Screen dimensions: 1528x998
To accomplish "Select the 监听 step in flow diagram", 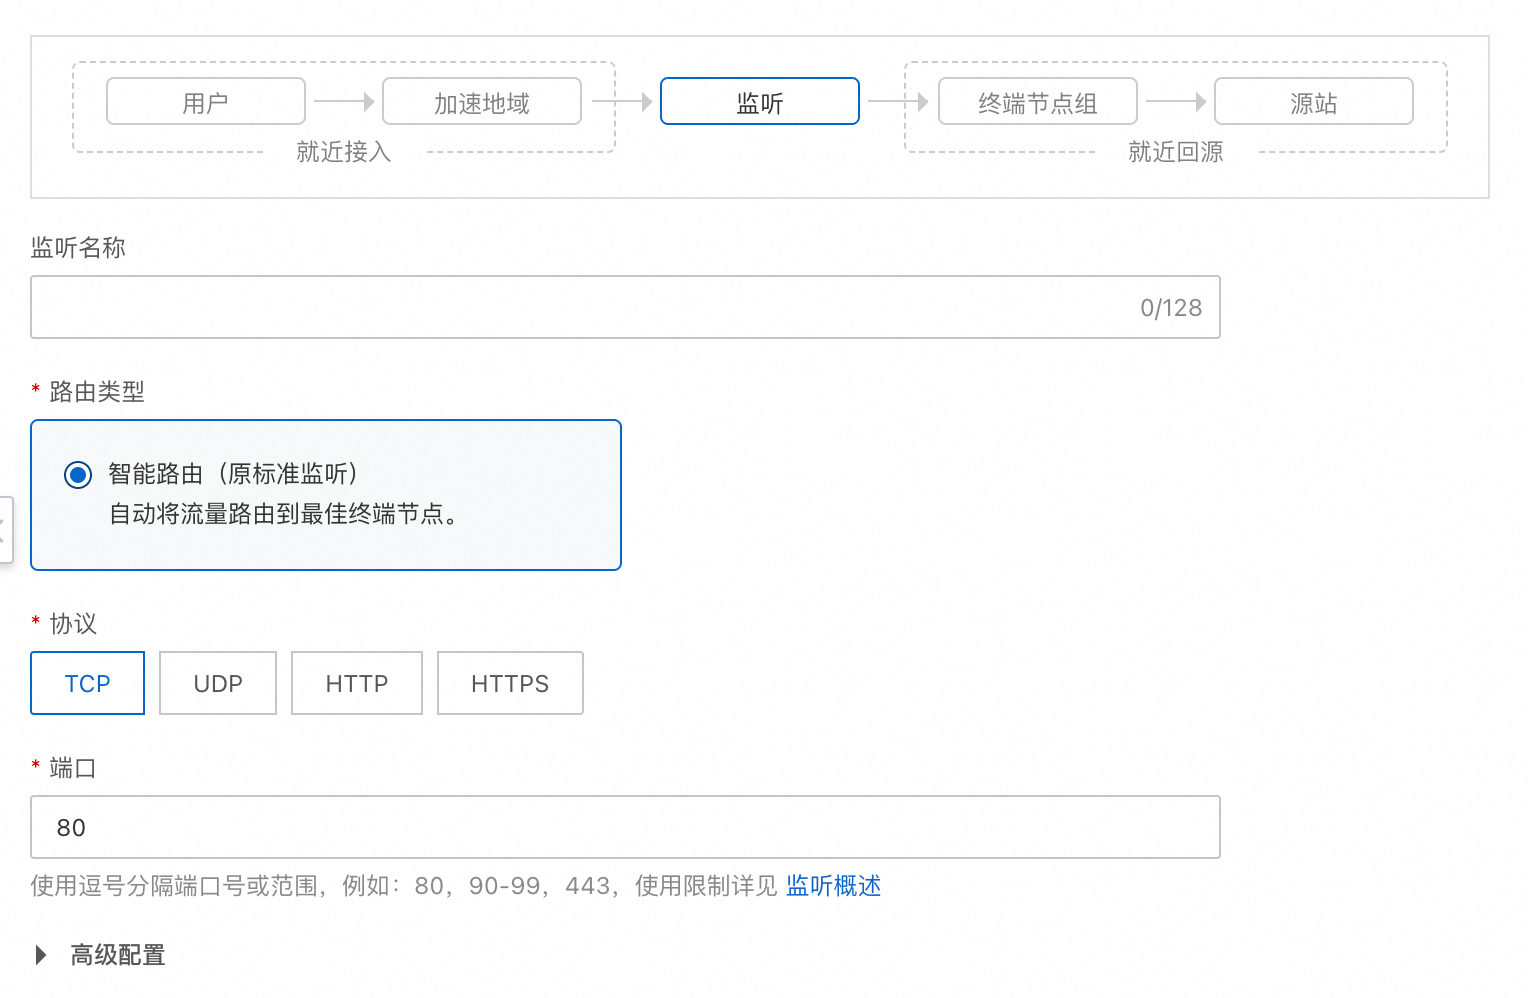I will click(760, 102).
